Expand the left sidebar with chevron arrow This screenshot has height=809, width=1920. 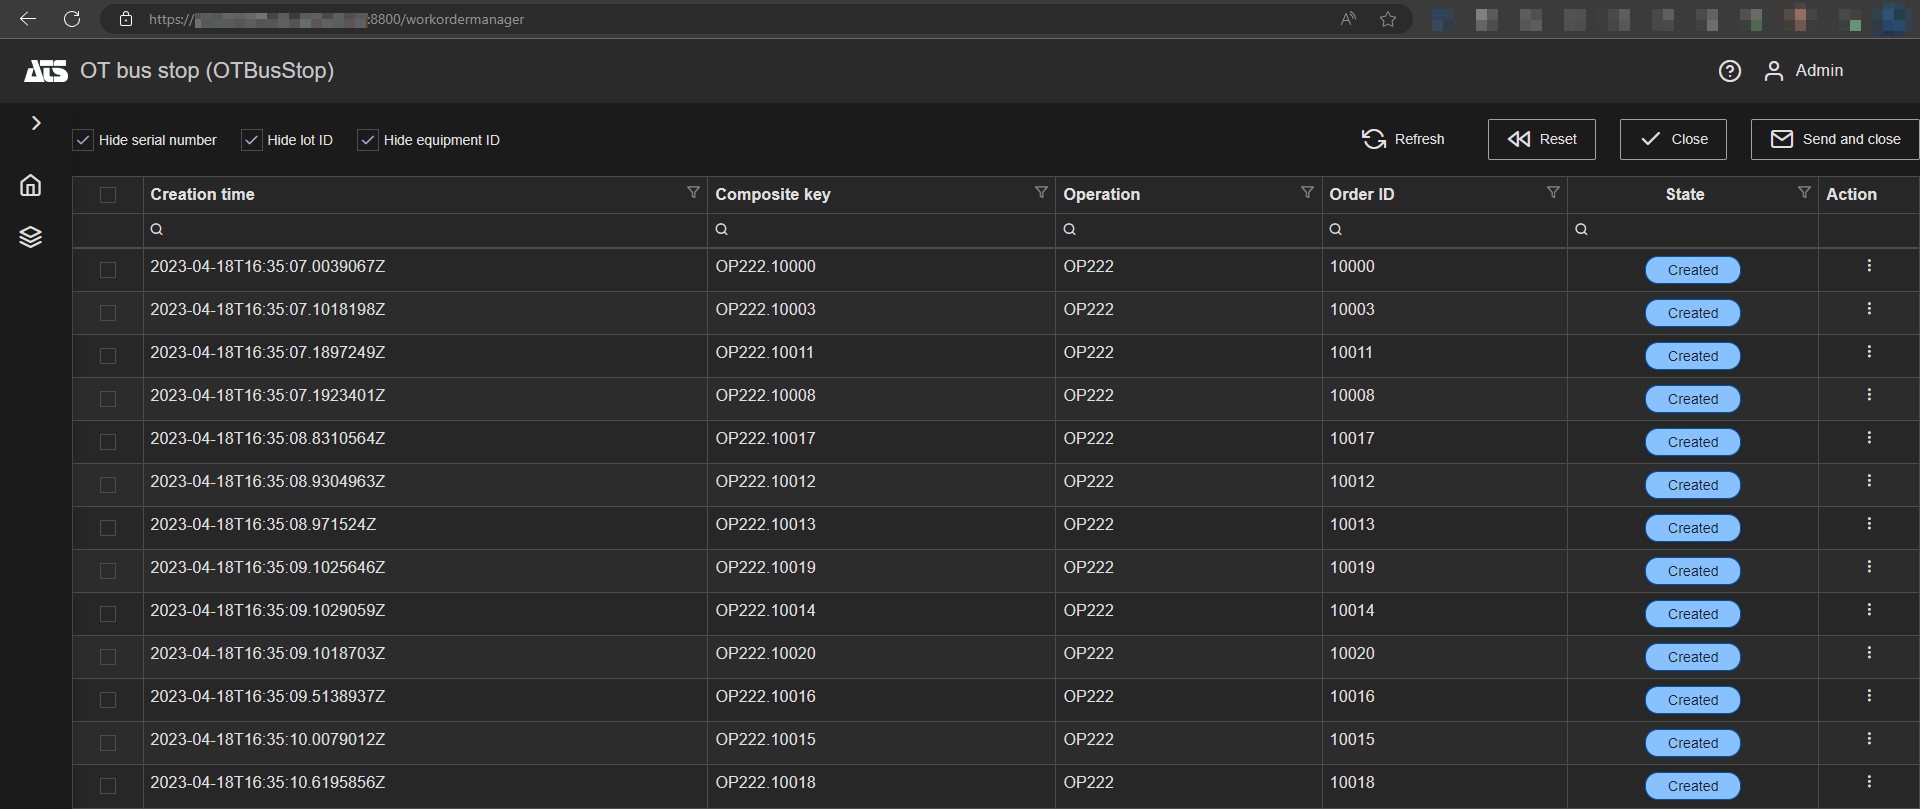pos(36,123)
